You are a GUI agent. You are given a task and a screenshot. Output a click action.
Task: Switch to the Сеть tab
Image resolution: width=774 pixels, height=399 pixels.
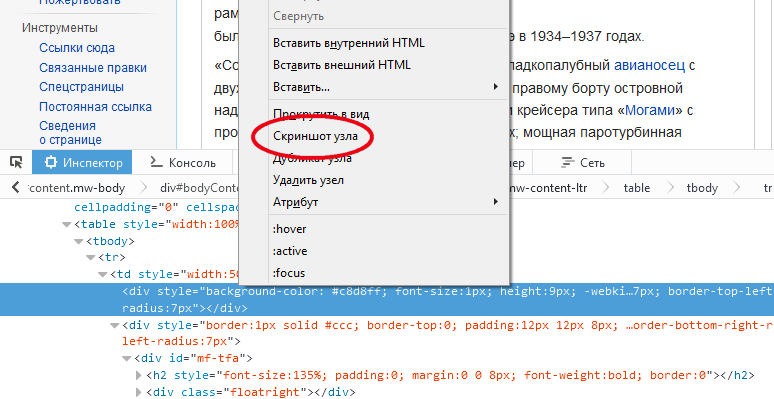tap(583, 162)
